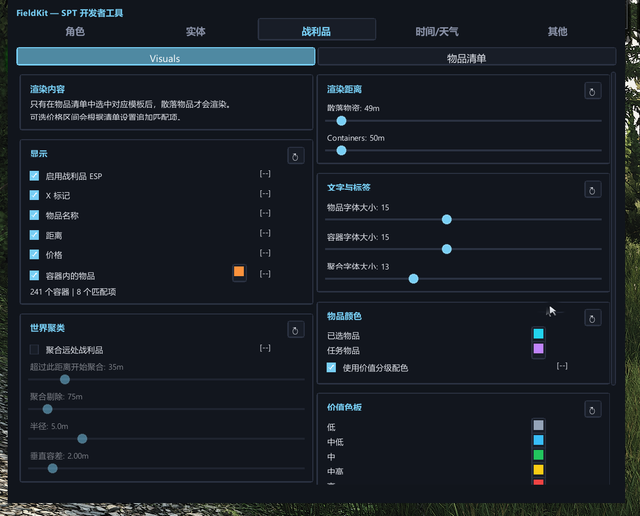This screenshot has width=640, height=516.
Task: Click the 渲染内容 section heading
Action: point(47,89)
